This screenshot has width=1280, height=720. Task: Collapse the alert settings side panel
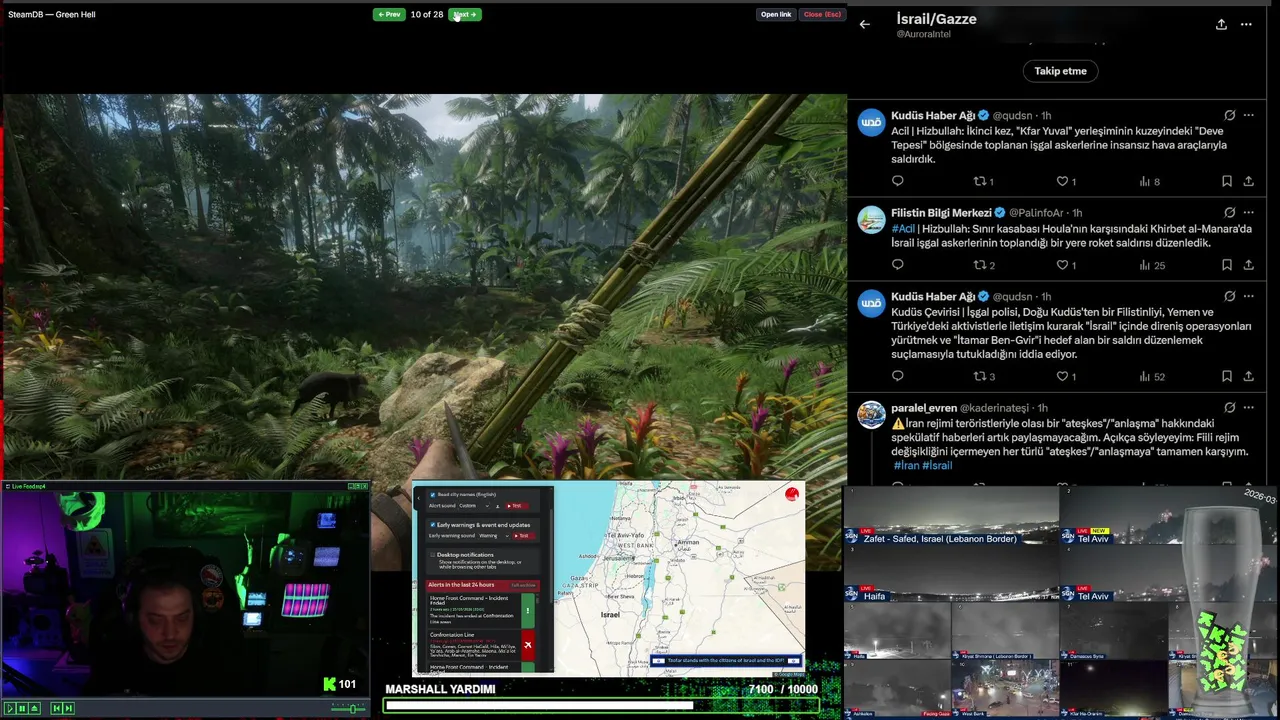pos(419,498)
